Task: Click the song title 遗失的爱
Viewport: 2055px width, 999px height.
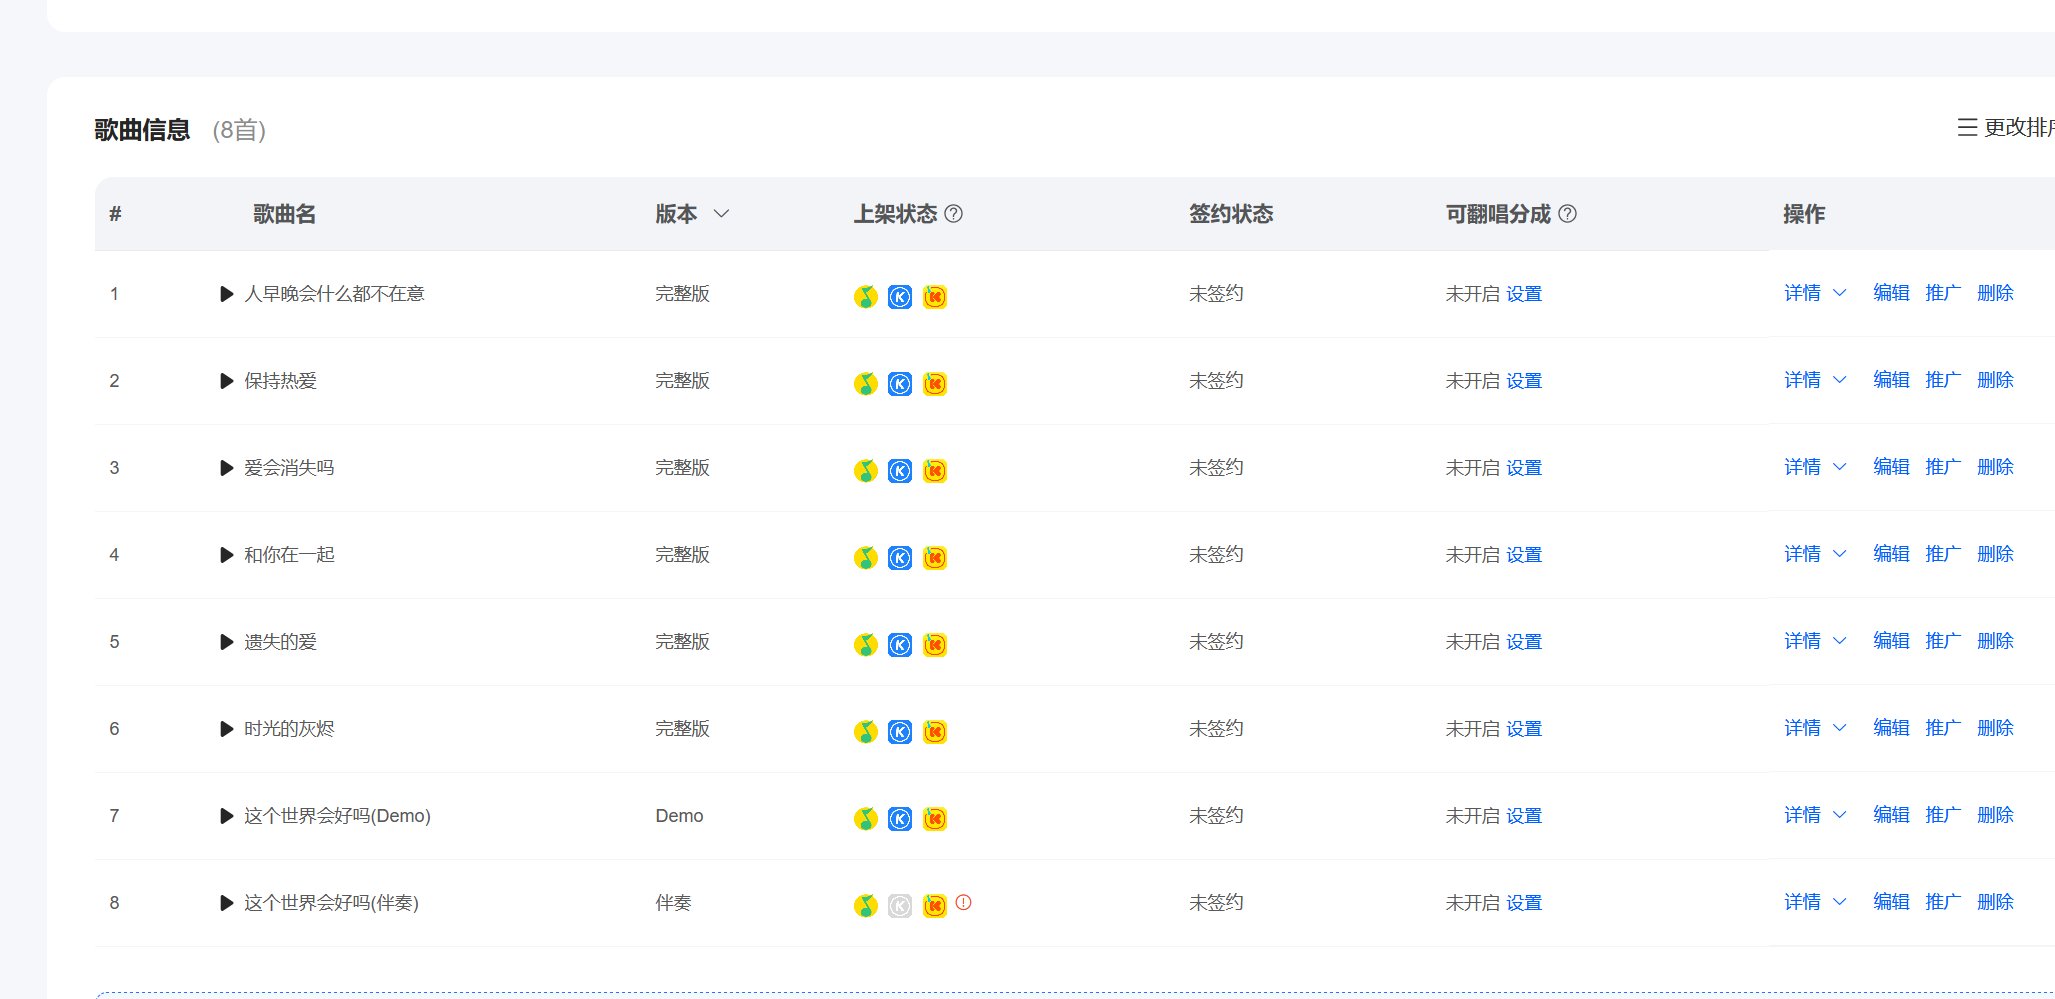Action: 280,642
